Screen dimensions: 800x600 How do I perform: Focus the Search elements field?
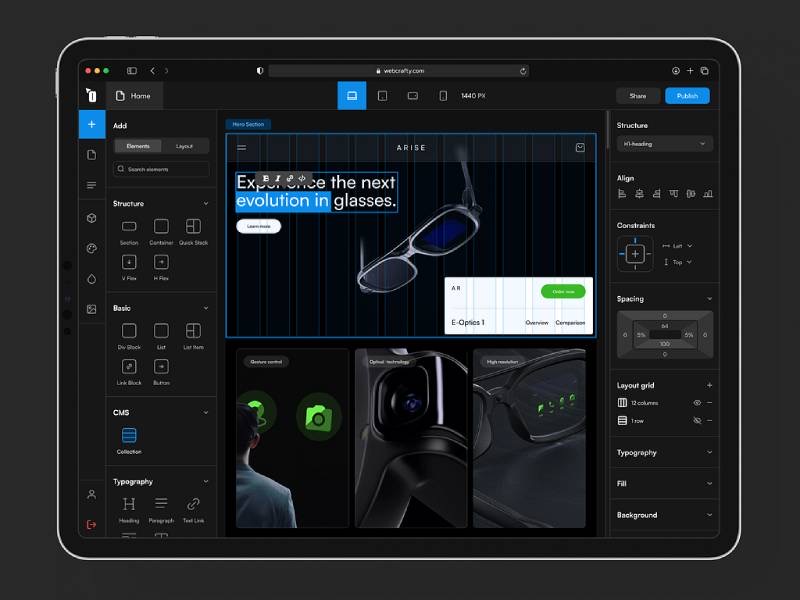click(161, 169)
